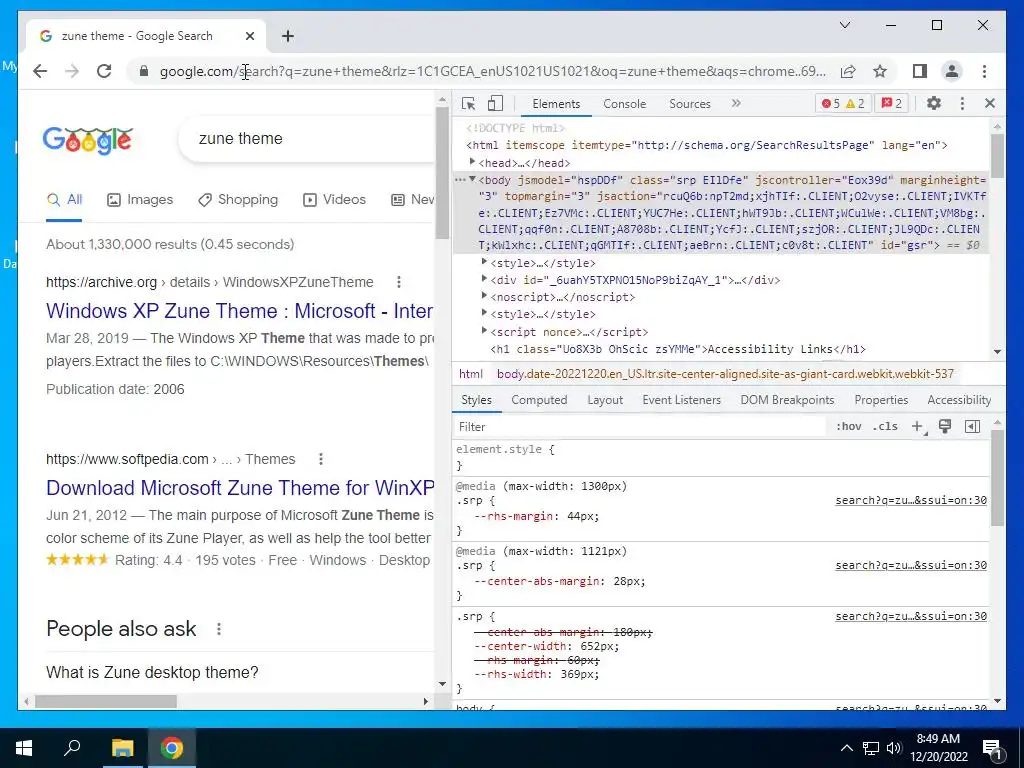Open the taskbar notification center

992,748
